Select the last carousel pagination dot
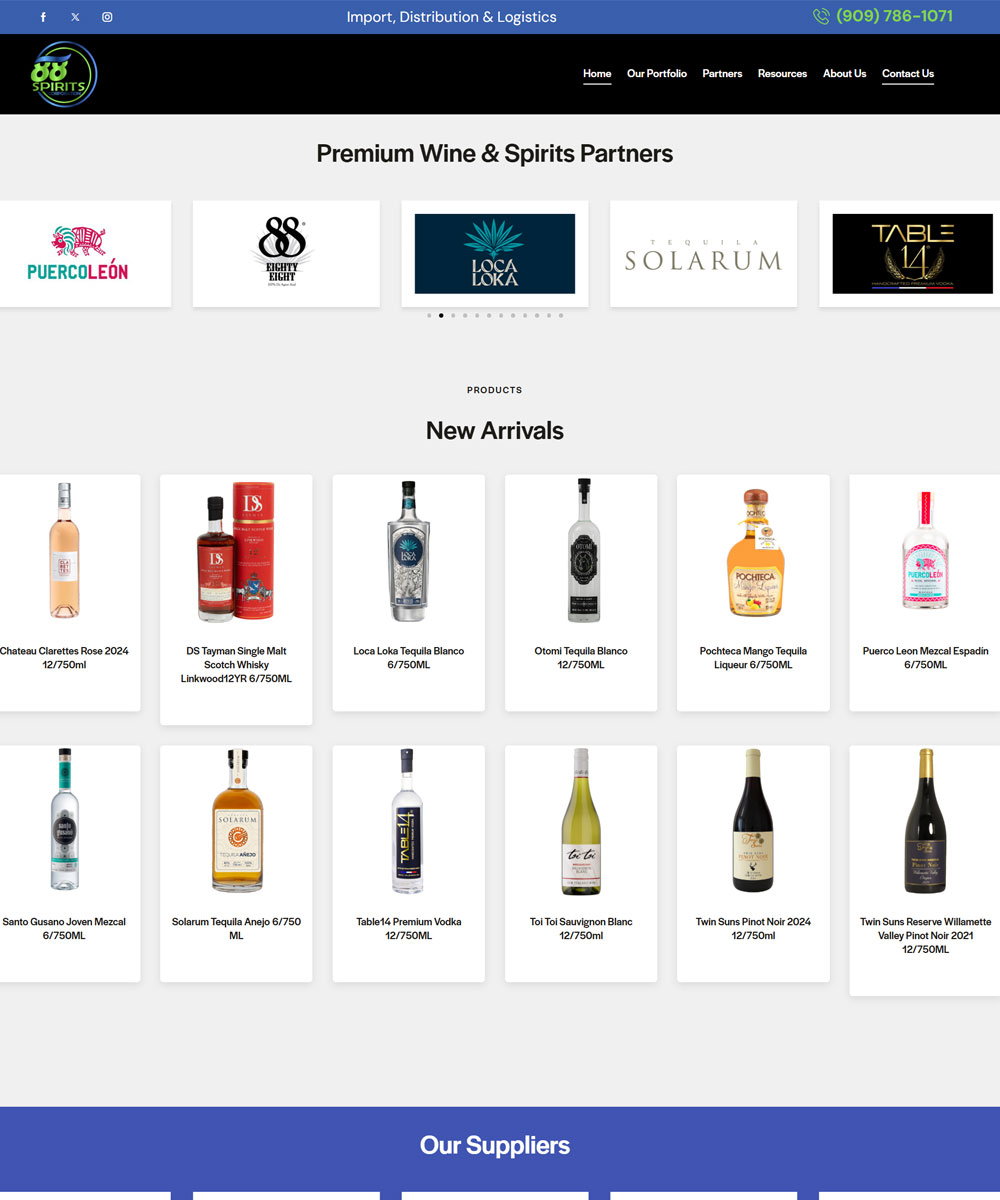Image resolution: width=1000 pixels, height=1200 pixels. 561,315
